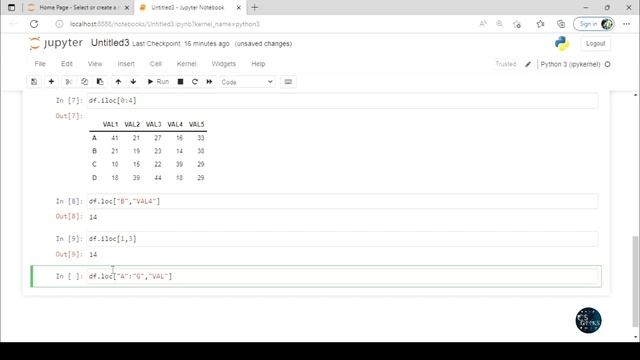Click value 44 in row D
Image resolution: width=640 pixels, height=360 pixels.
[158, 178]
